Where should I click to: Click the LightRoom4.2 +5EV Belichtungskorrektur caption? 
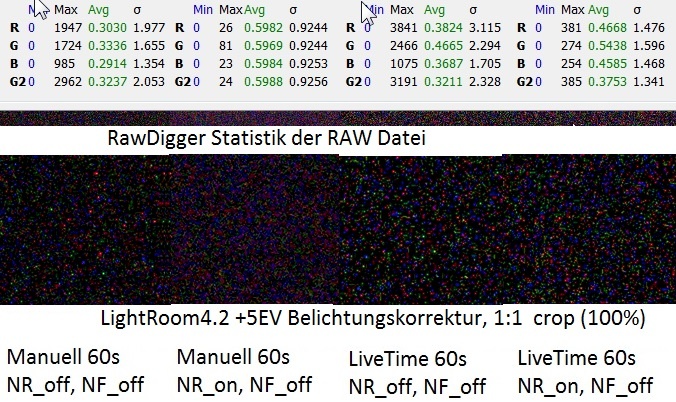(x=372, y=320)
